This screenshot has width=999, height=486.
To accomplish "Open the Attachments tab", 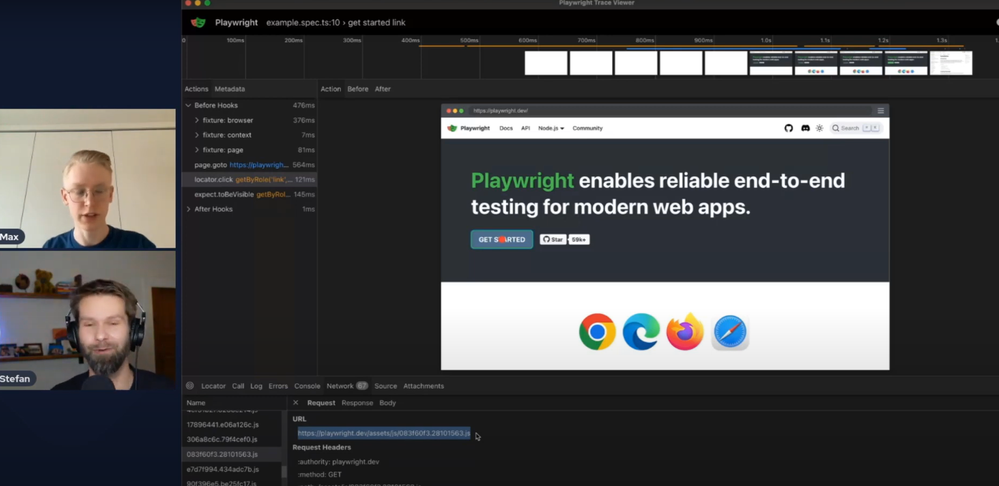I will 424,386.
